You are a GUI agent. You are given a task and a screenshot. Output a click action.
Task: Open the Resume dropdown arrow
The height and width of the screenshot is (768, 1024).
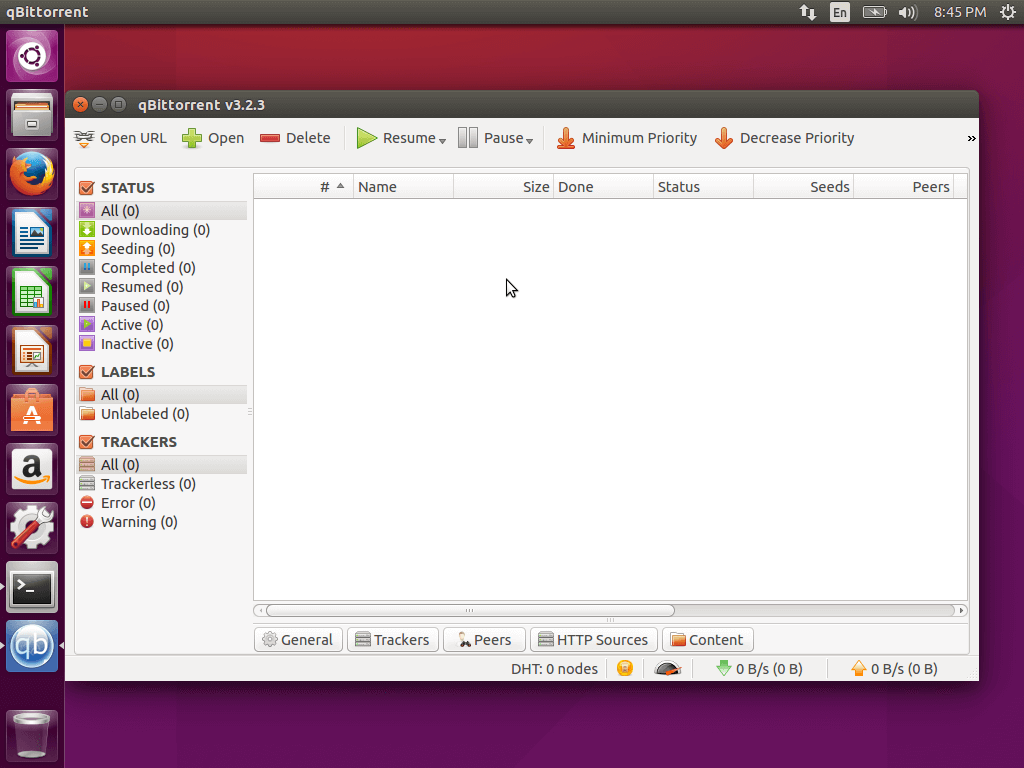click(442, 141)
